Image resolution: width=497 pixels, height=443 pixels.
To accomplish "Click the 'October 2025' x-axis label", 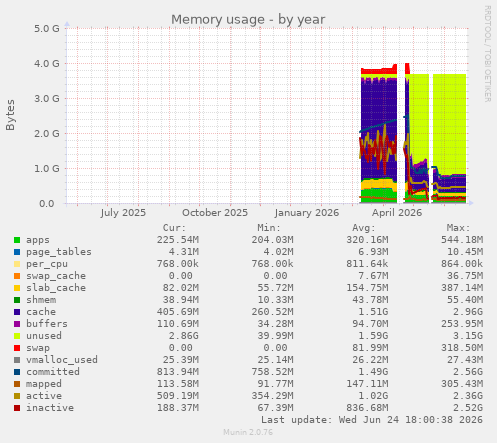I will point(215,213).
